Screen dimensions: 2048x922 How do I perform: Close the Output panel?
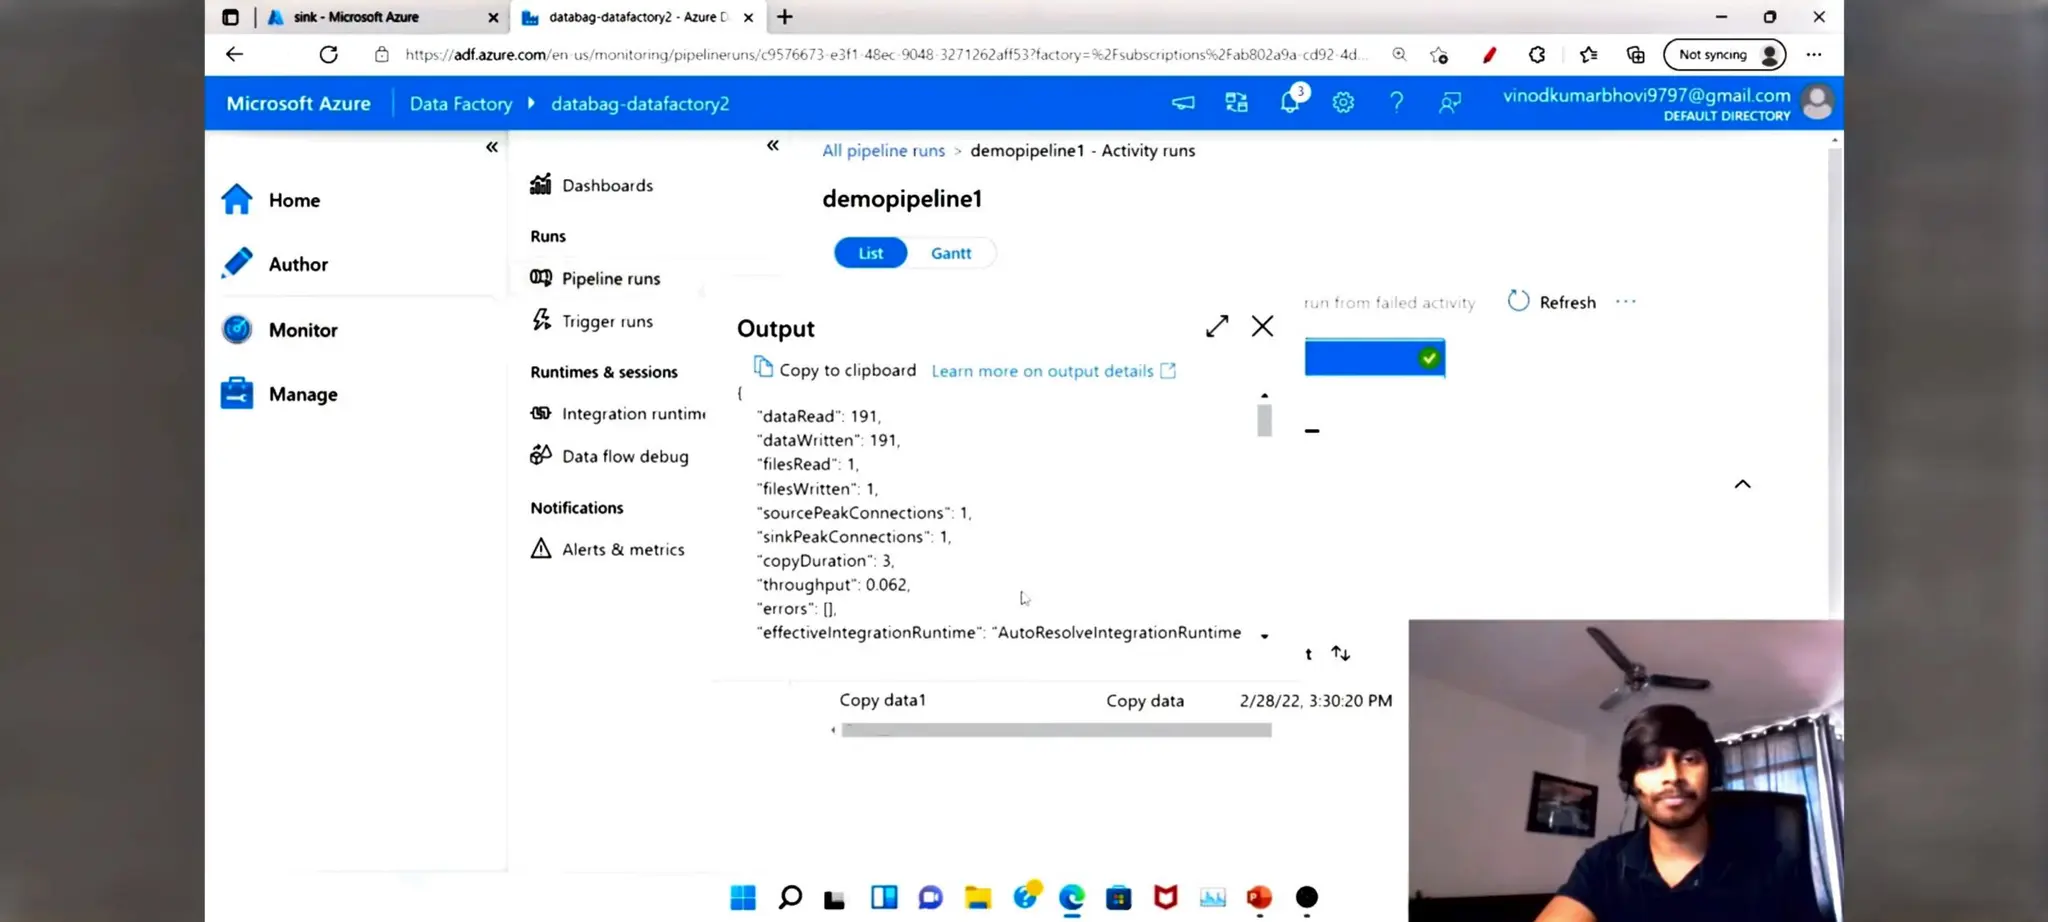[x=1262, y=326]
